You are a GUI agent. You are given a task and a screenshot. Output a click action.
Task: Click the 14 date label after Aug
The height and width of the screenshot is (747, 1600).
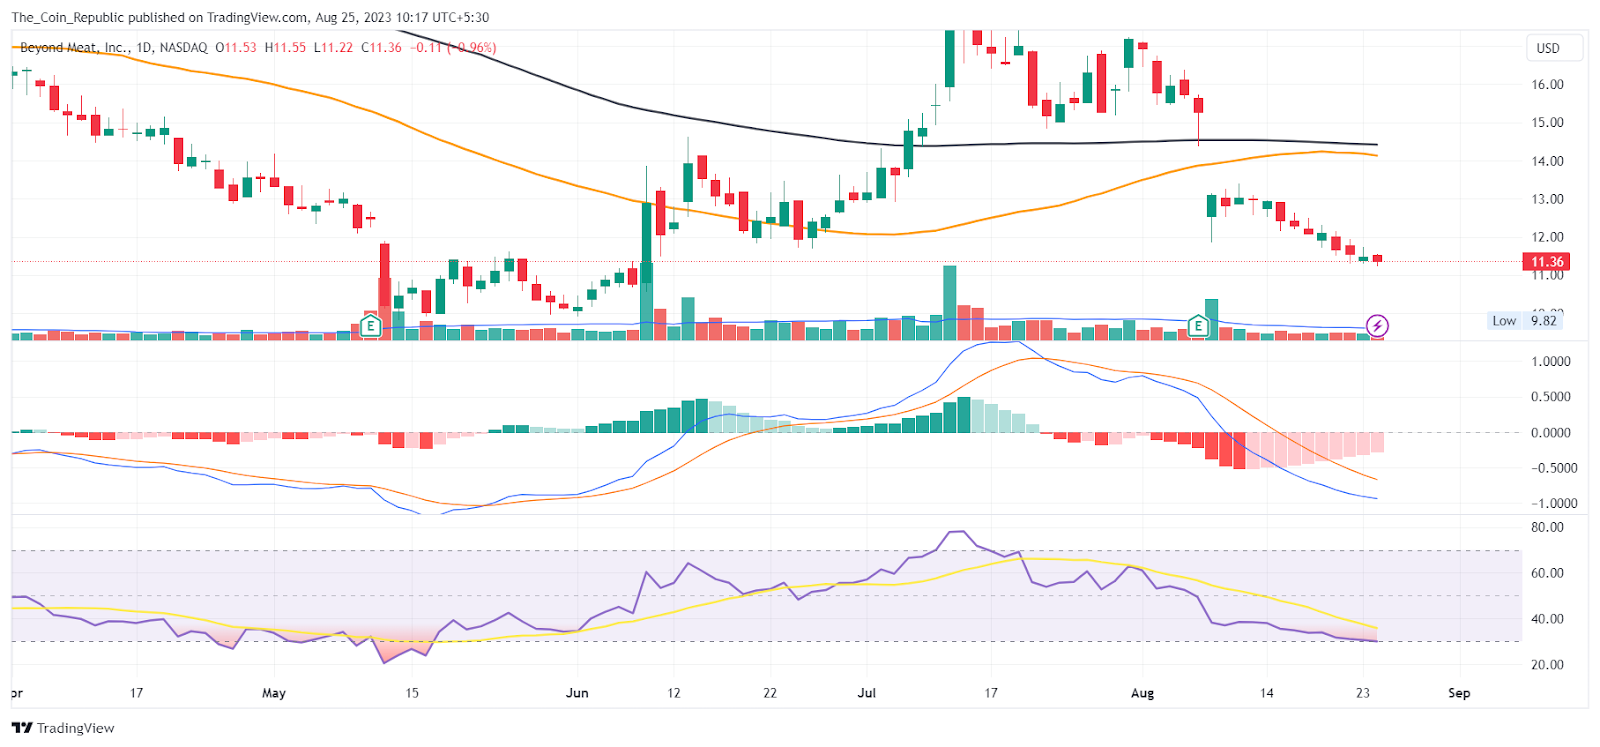pyautogui.click(x=1267, y=693)
